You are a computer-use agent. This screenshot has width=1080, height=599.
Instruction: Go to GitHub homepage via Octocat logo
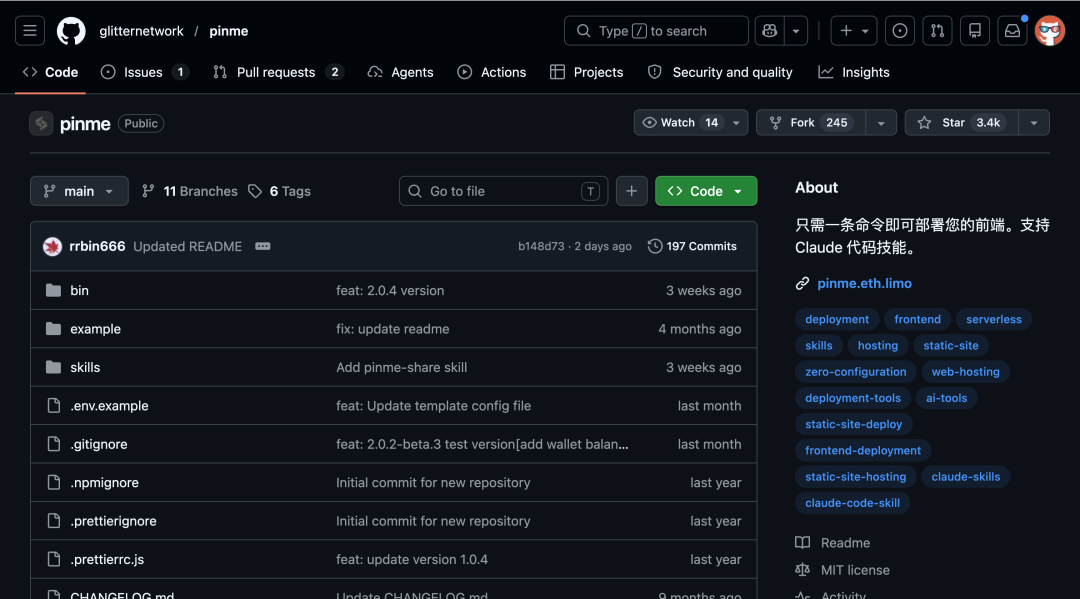[x=71, y=31]
